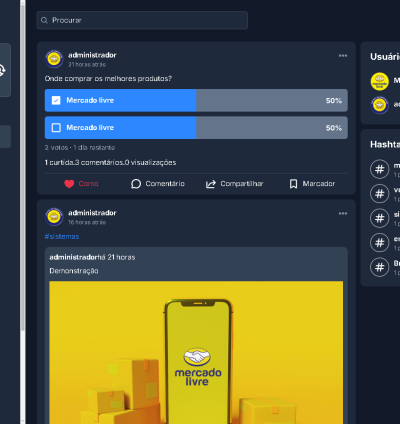Screen dimensions: 400x424
Task: Click the Compartilhar share arrow icon
Action: (211, 184)
